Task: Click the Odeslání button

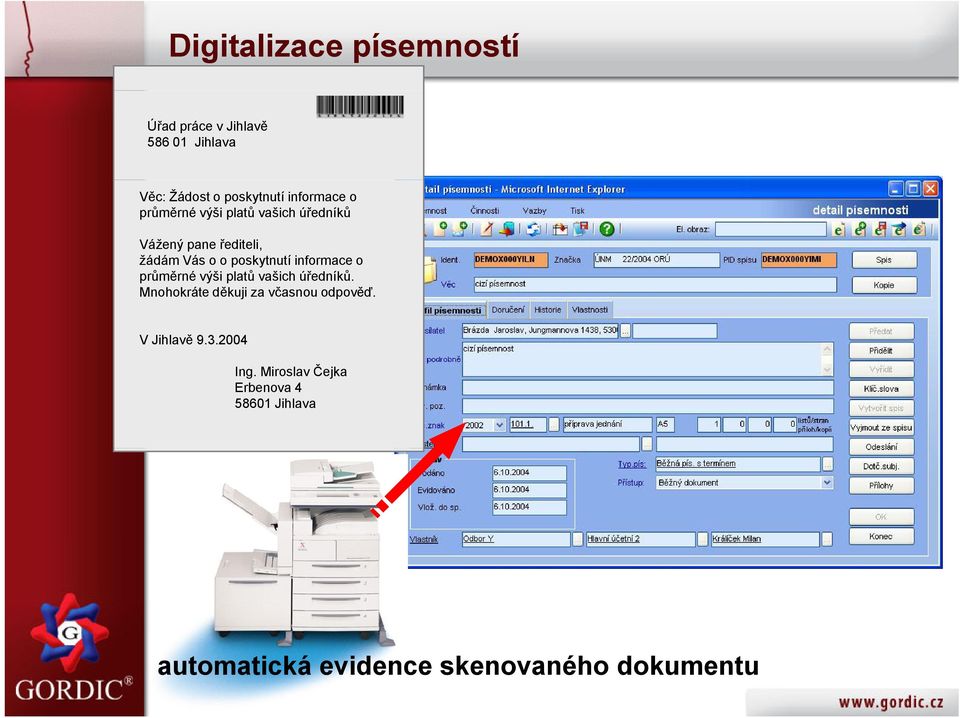Action: 881,447
